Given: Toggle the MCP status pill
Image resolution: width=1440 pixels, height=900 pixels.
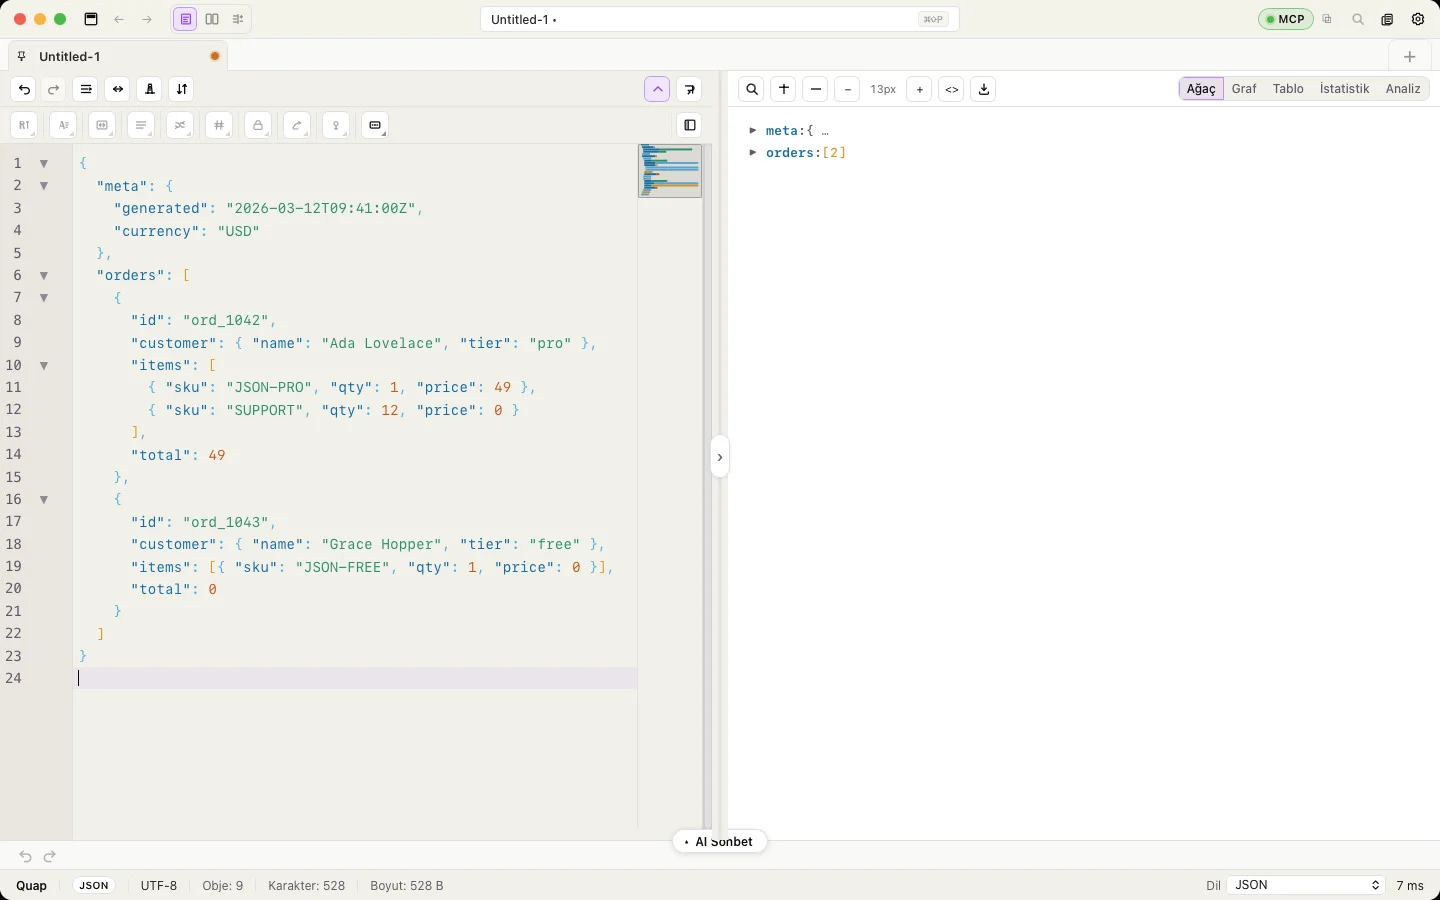Looking at the screenshot, I should tap(1286, 19).
